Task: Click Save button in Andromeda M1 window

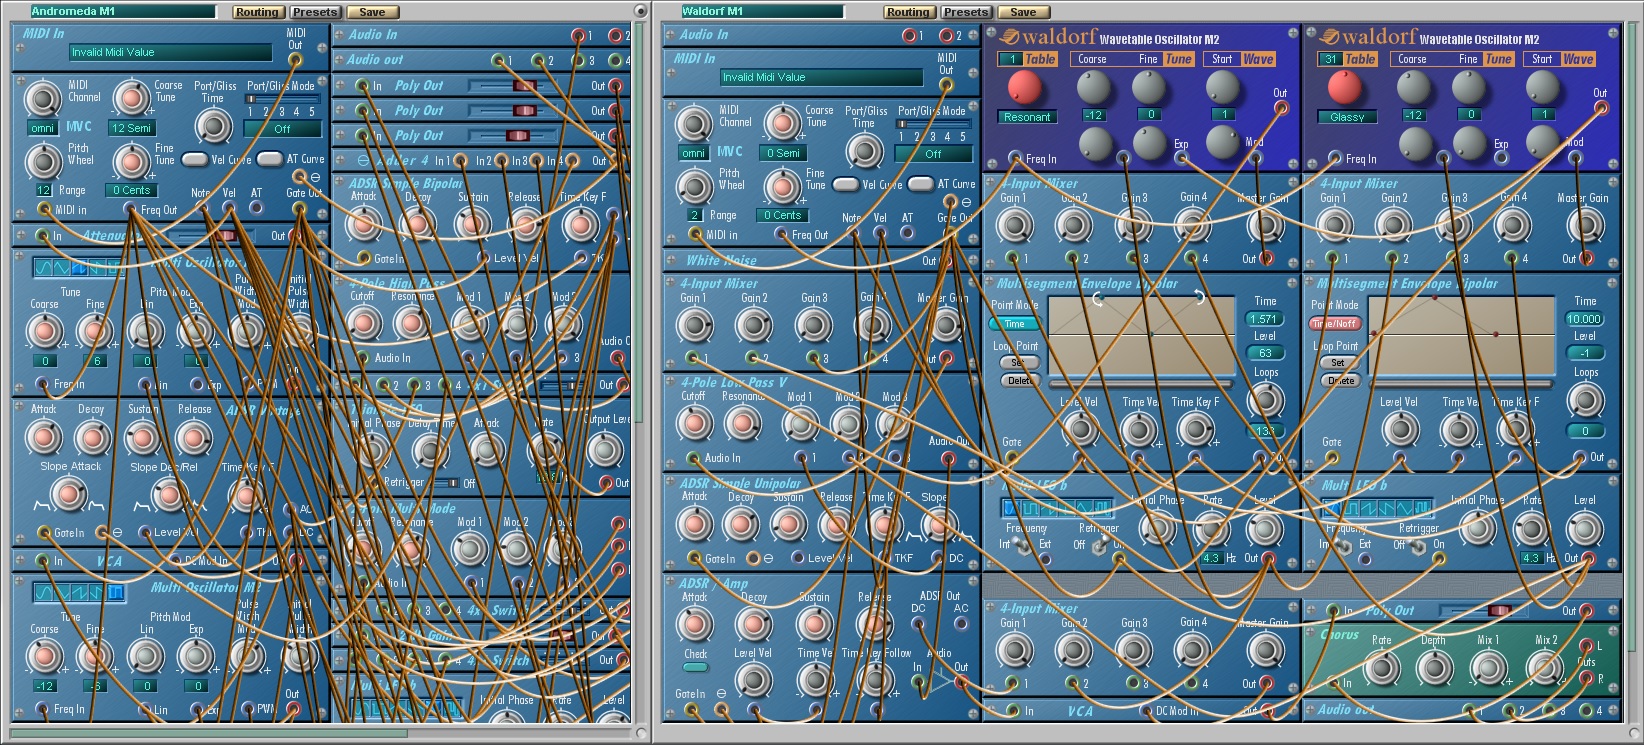Action: tap(372, 12)
